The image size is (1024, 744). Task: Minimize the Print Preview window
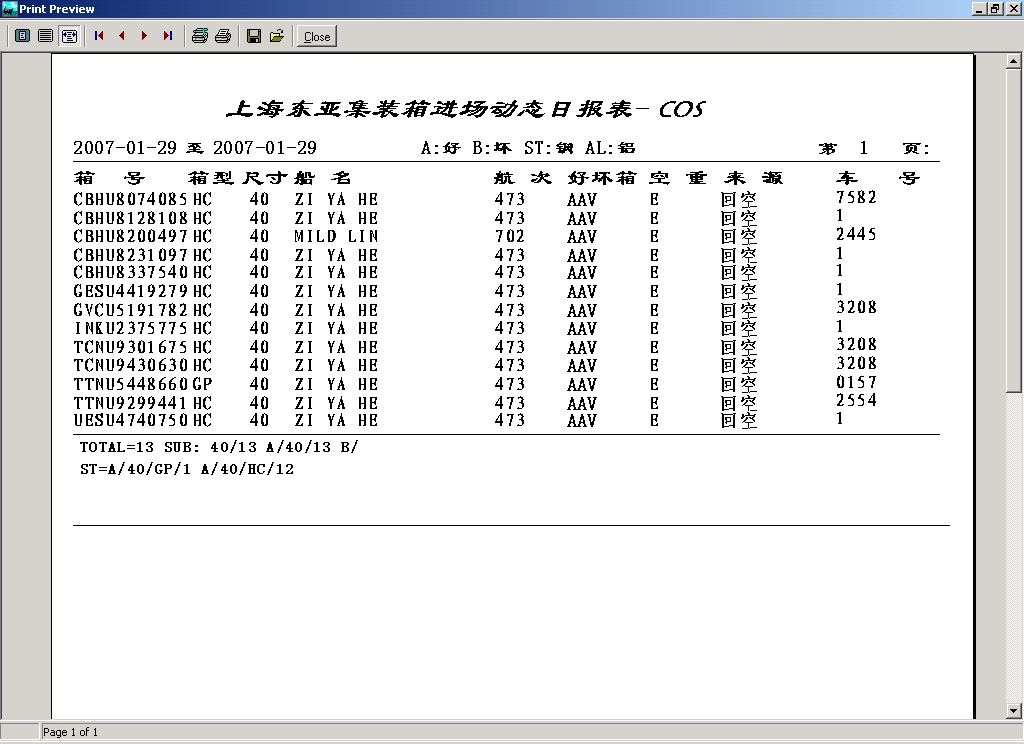[978, 8]
